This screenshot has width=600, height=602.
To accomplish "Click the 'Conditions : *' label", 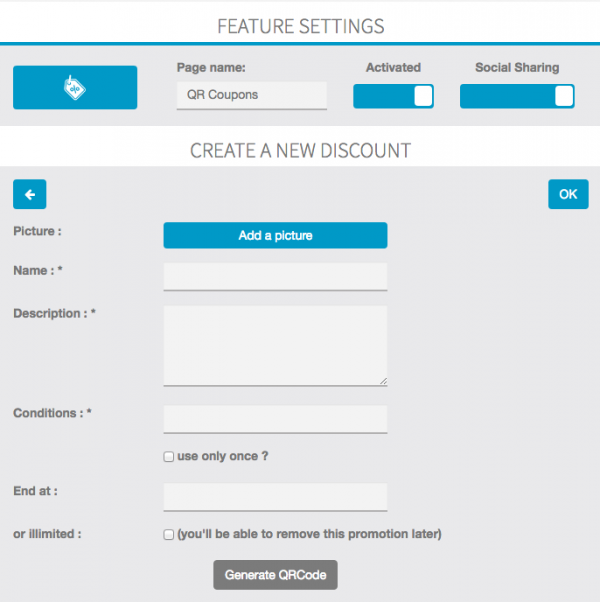I will pos(52,413).
